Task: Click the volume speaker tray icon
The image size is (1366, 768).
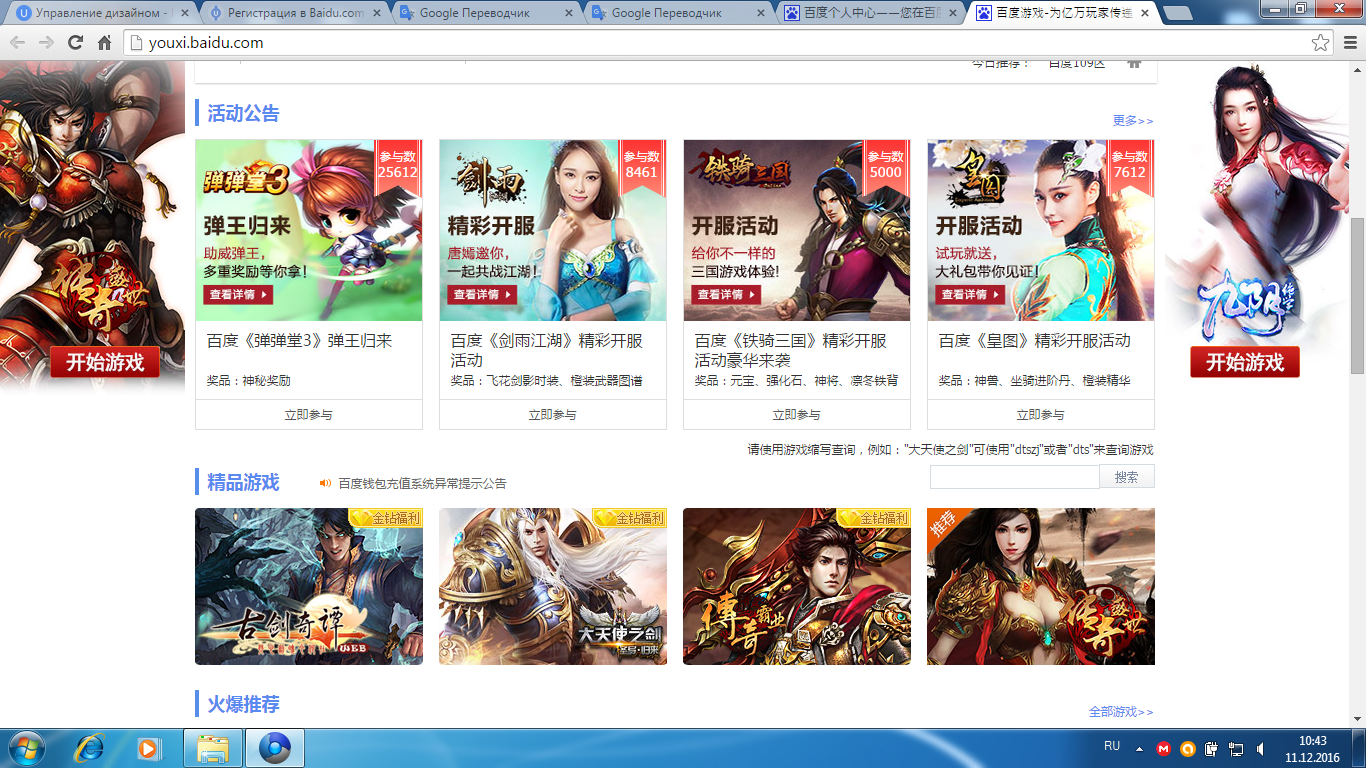Action: 1261,748
